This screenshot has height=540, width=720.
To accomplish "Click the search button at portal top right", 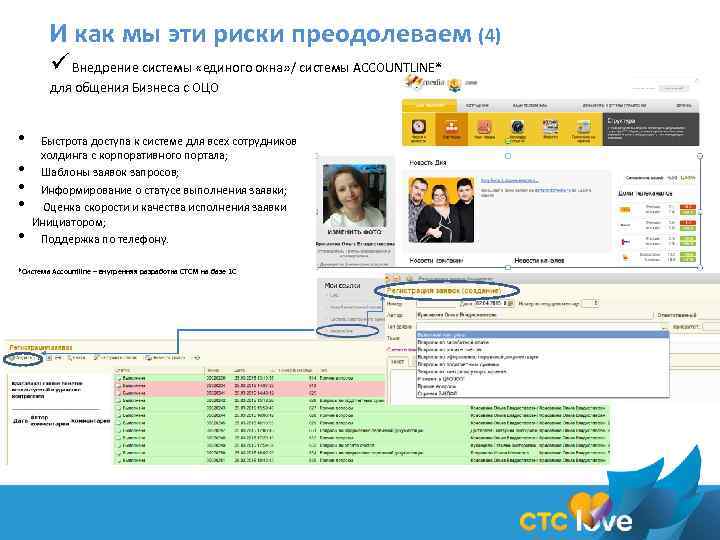I will [x=674, y=88].
